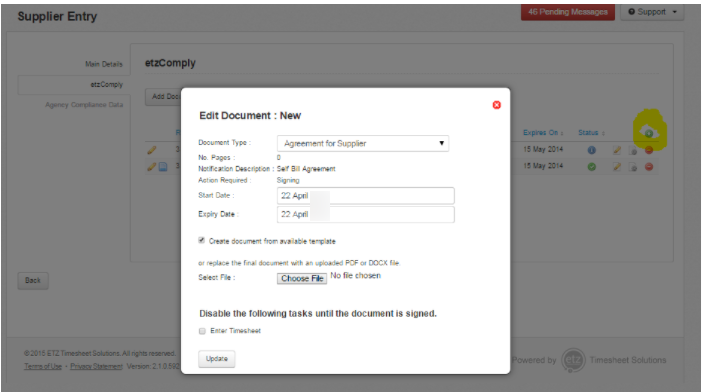The width and height of the screenshot is (702, 392).
Task: Click the Add Document button behind dialog
Action: [x=163, y=97]
